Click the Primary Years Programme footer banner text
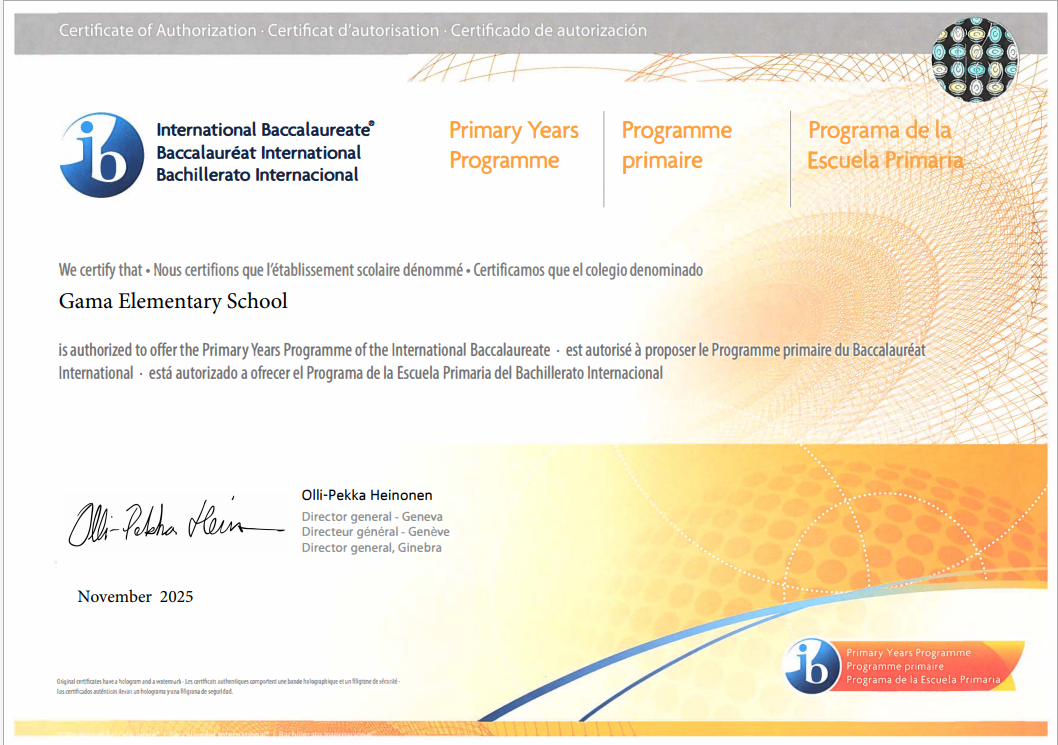This screenshot has height=745, width=1058. pos(908,653)
